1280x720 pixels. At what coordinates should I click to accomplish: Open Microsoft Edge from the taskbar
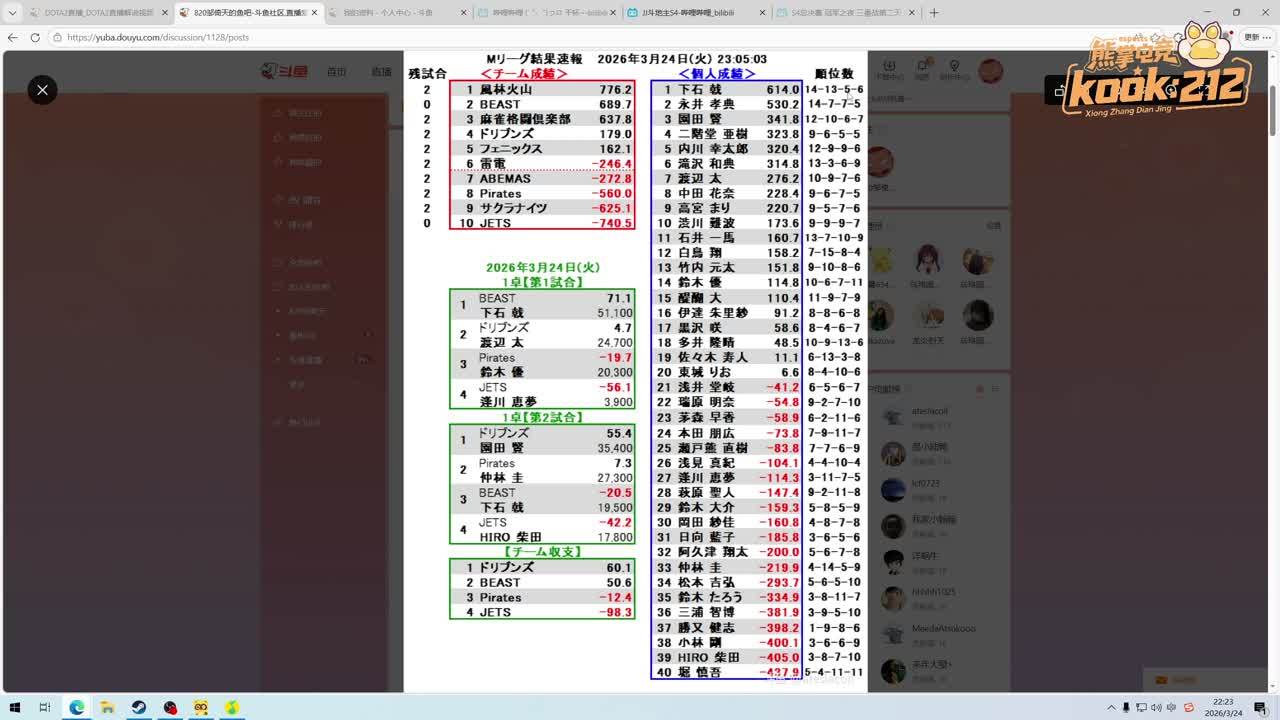click(x=77, y=707)
